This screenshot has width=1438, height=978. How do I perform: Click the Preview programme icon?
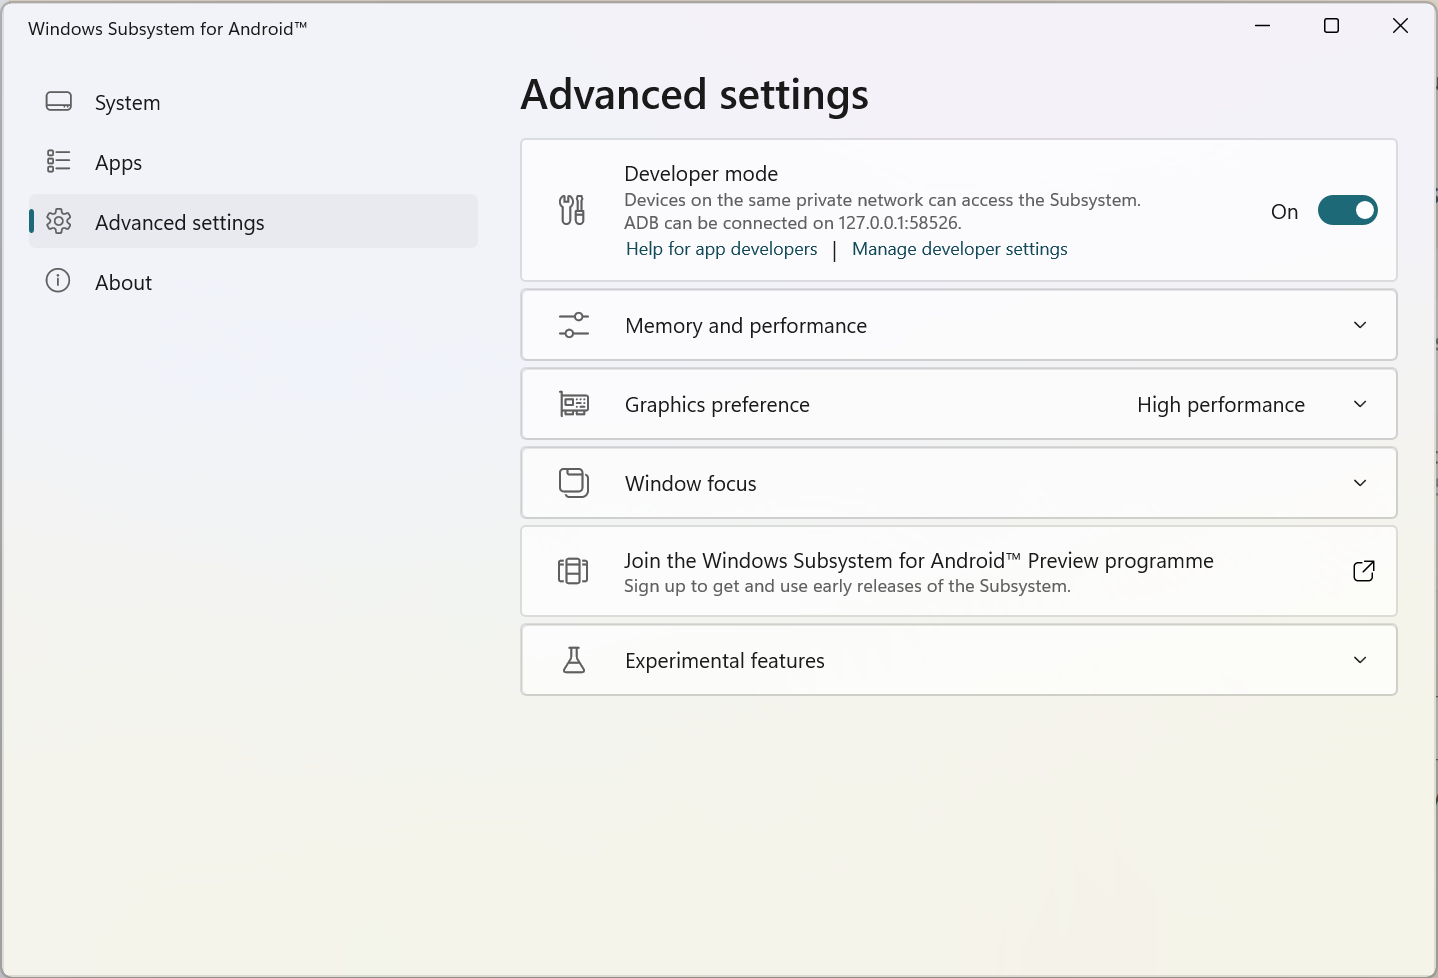coord(573,571)
